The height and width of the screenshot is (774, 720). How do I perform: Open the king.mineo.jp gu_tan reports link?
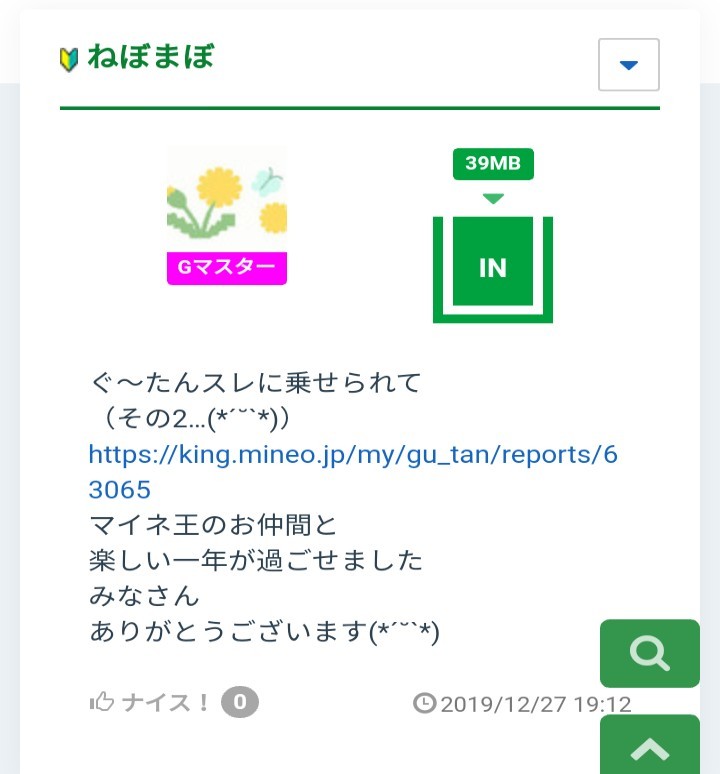point(353,454)
